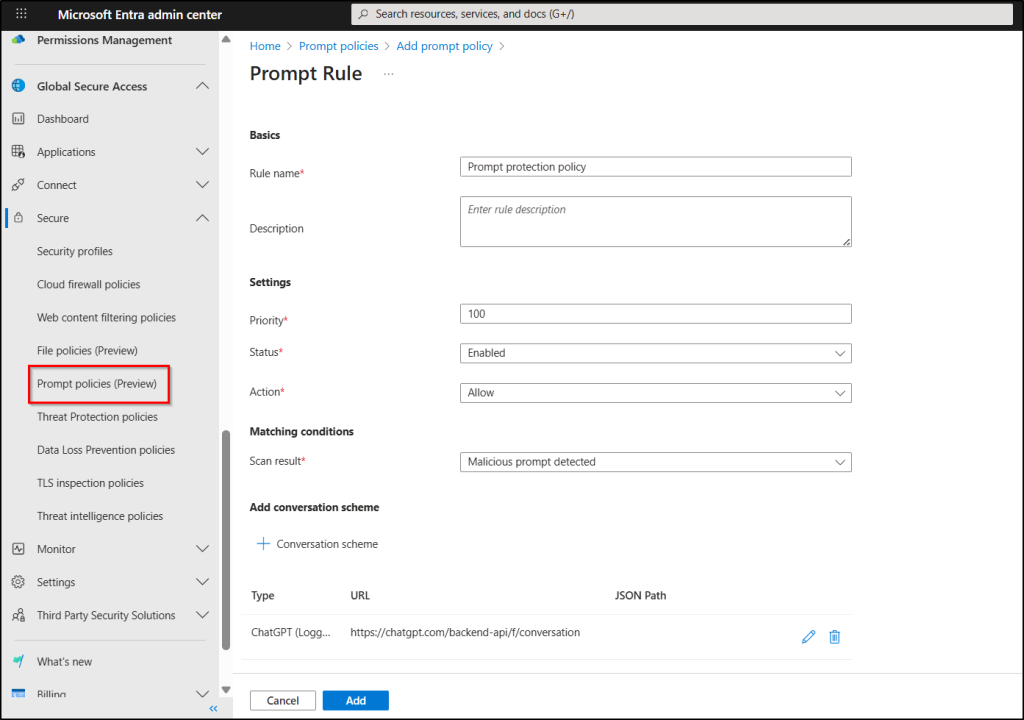Delete the ChatGPT conversation scheme via trash icon
The width and height of the screenshot is (1024, 720).
[x=835, y=637]
